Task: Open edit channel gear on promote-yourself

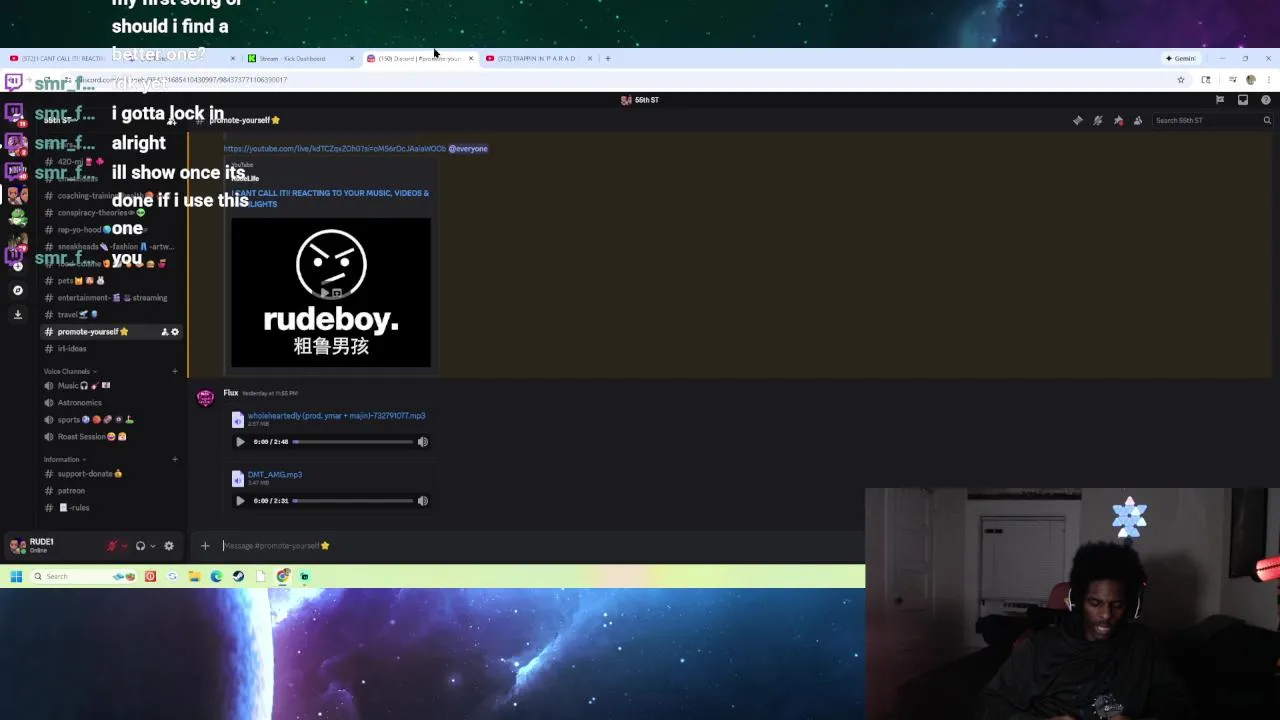Action: (x=175, y=332)
